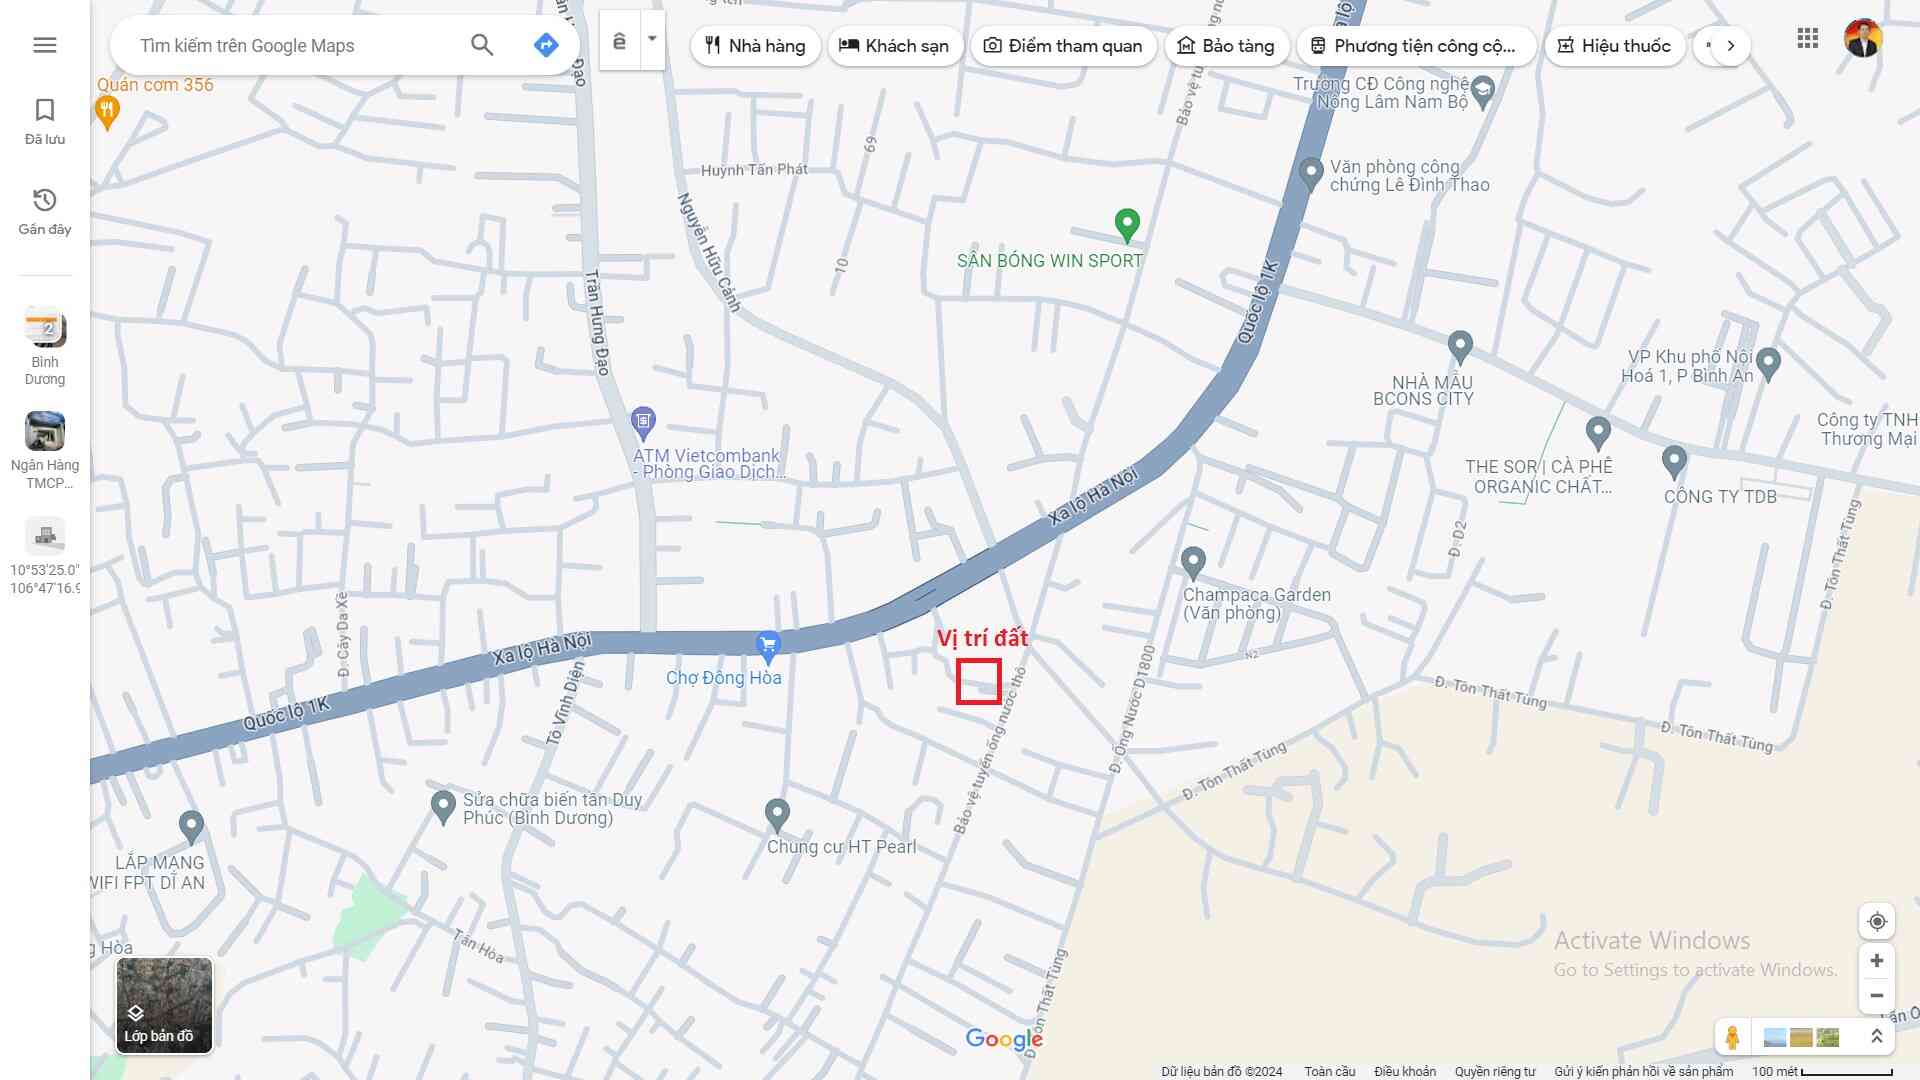Open Google apps grid
Viewport: 1920px width, 1080px height.
click(1807, 39)
